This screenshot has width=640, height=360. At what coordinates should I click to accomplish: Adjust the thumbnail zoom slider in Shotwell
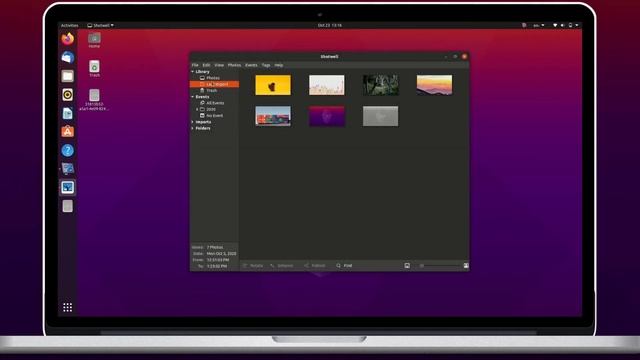tap(440, 266)
